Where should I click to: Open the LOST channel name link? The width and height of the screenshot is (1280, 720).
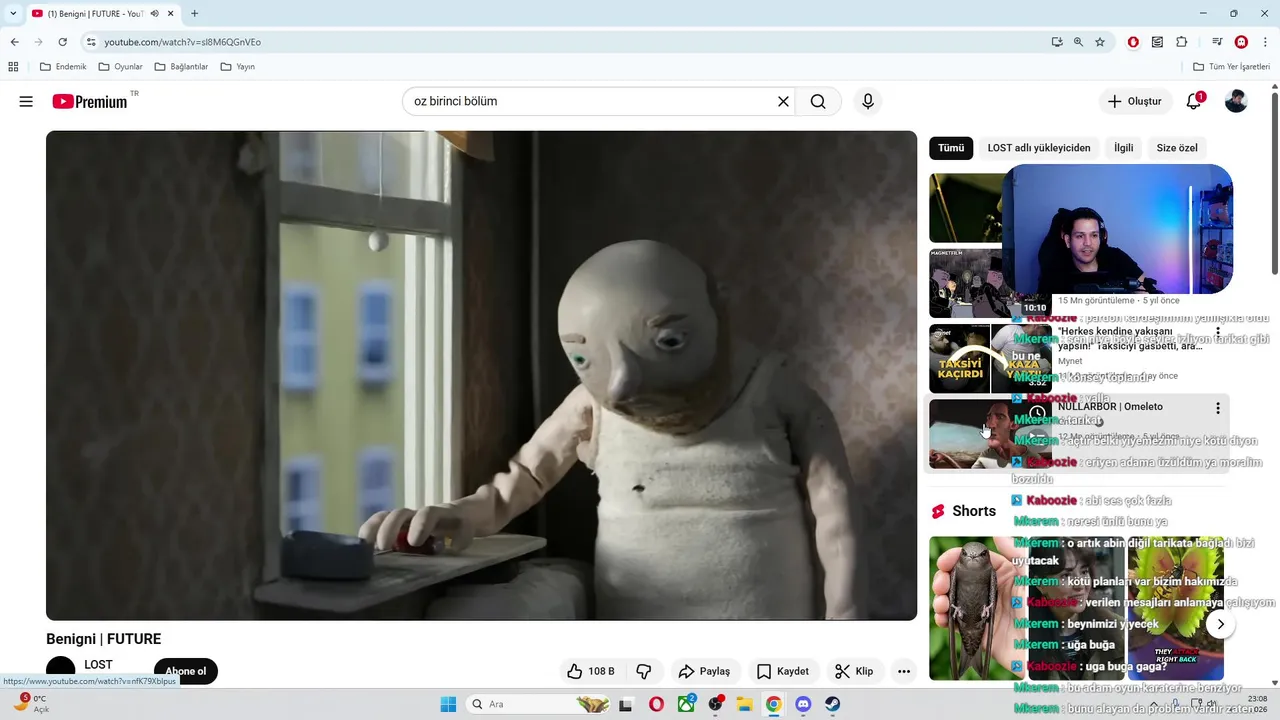[x=98, y=665]
